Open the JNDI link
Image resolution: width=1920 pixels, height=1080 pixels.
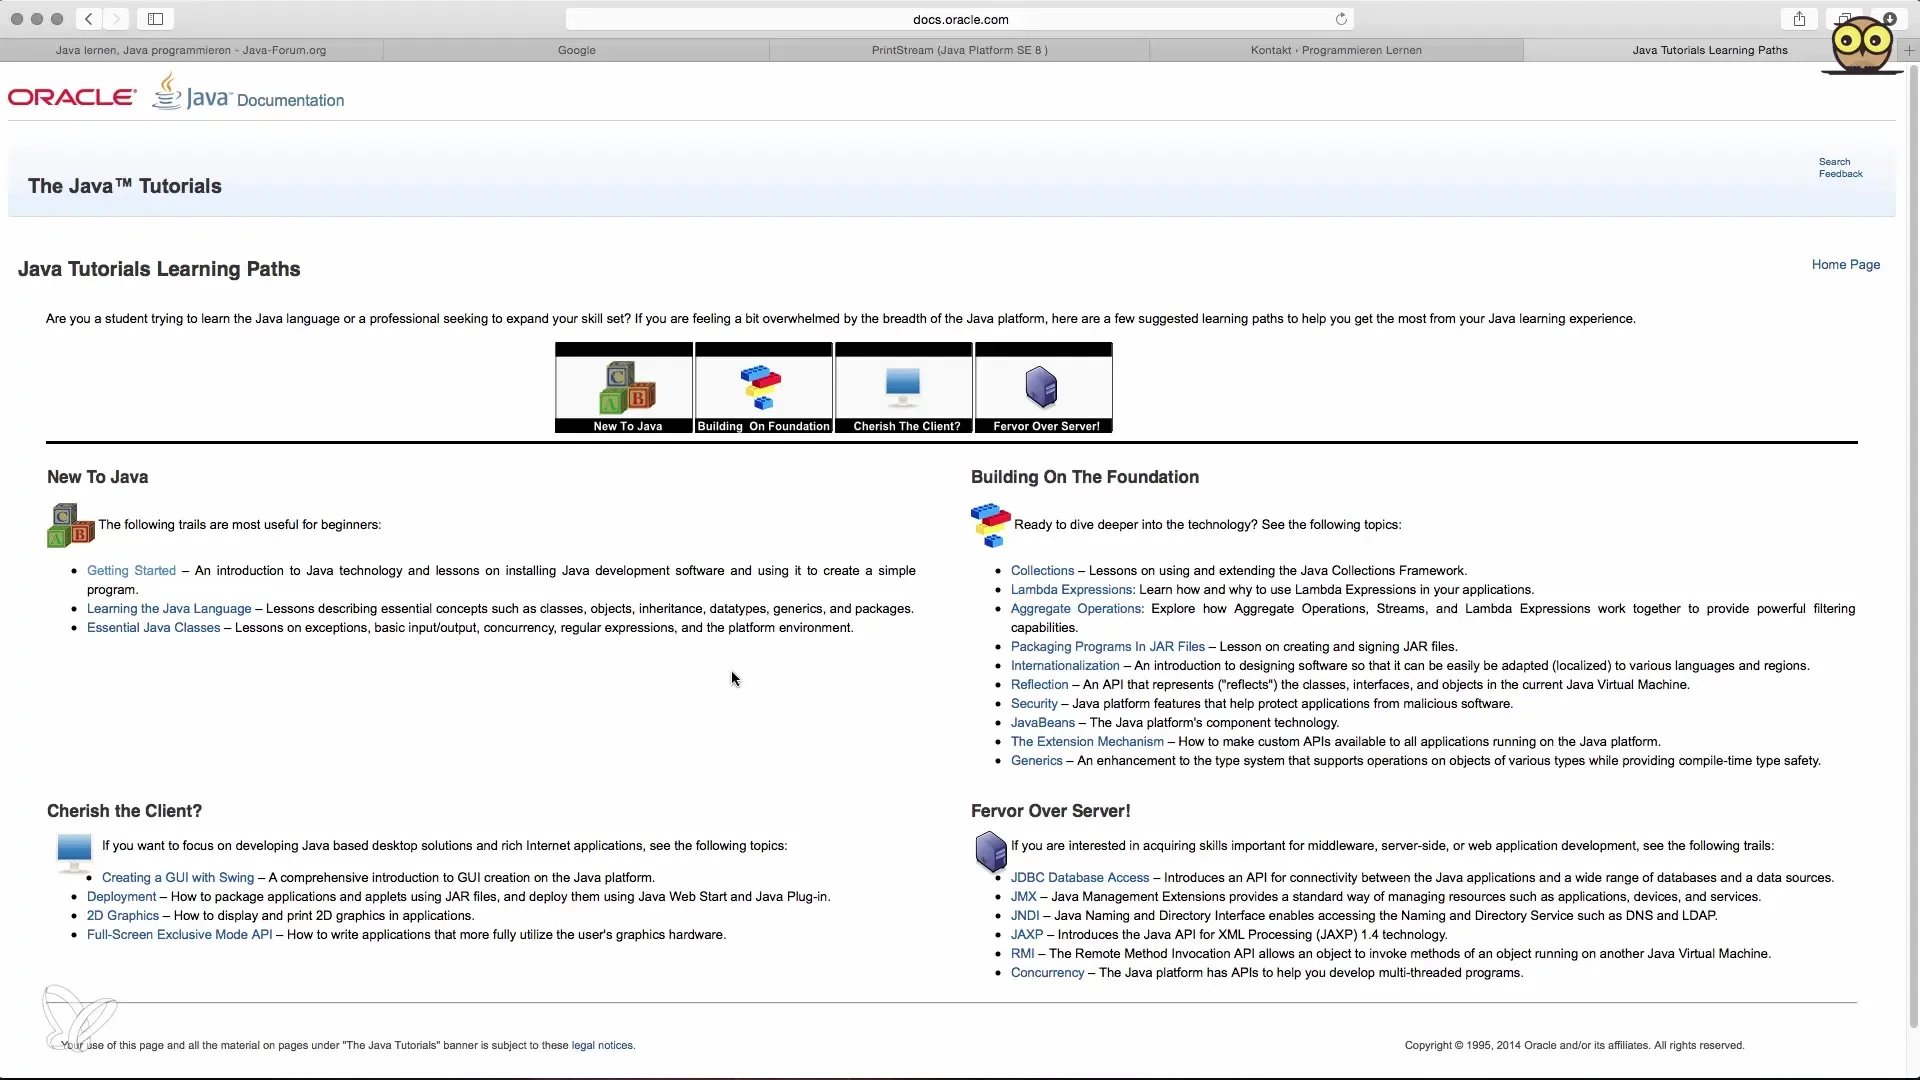(1025, 916)
